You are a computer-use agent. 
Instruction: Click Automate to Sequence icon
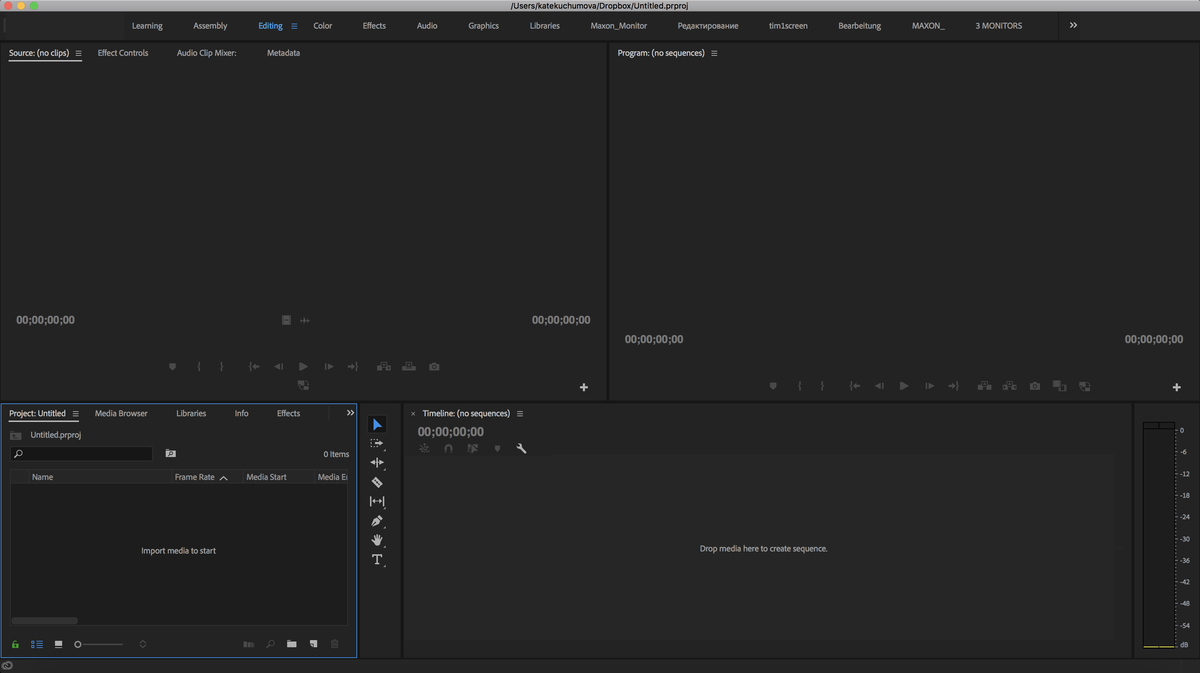tap(248, 644)
